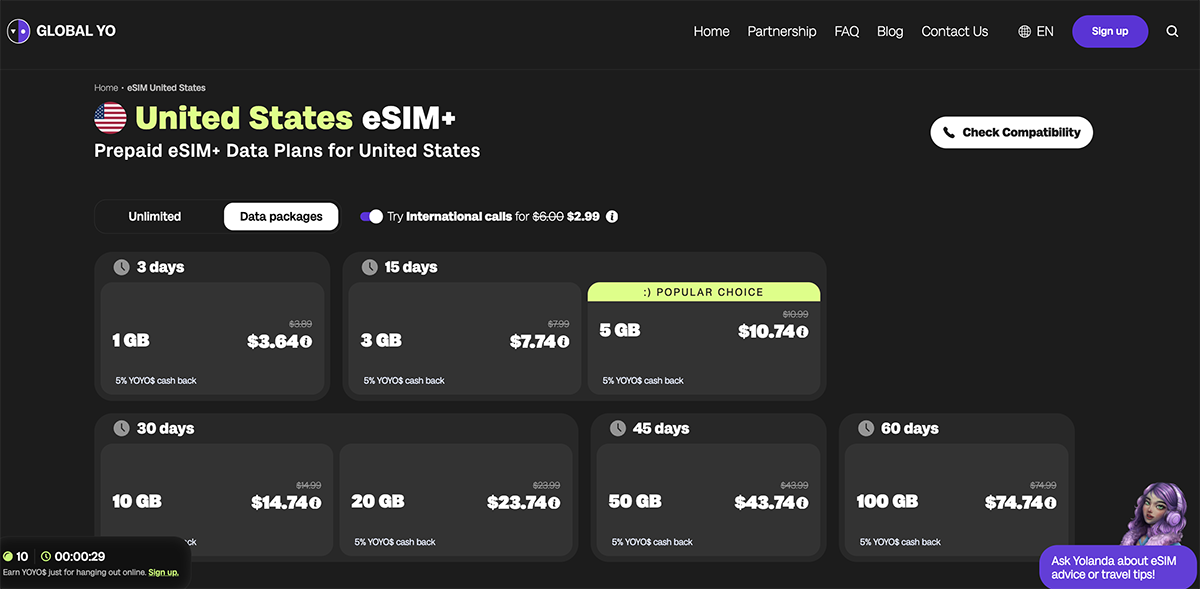Click the Global YO logo icon
Viewport: 1200px width, 589px height.
click(18, 31)
